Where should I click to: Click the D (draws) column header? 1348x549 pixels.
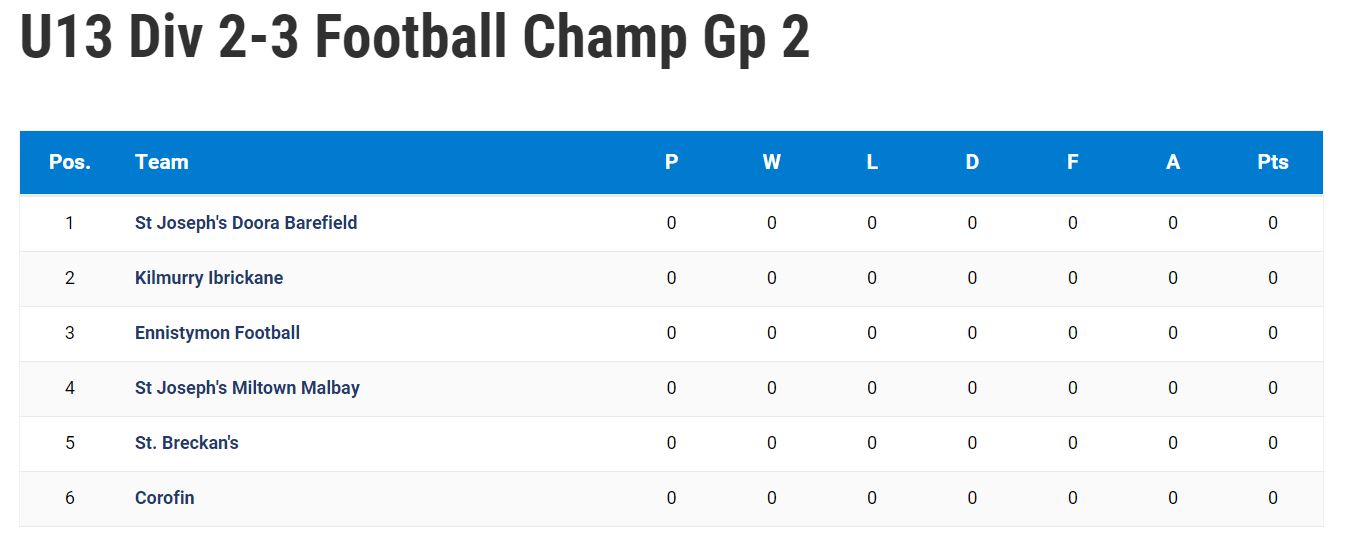(x=972, y=162)
